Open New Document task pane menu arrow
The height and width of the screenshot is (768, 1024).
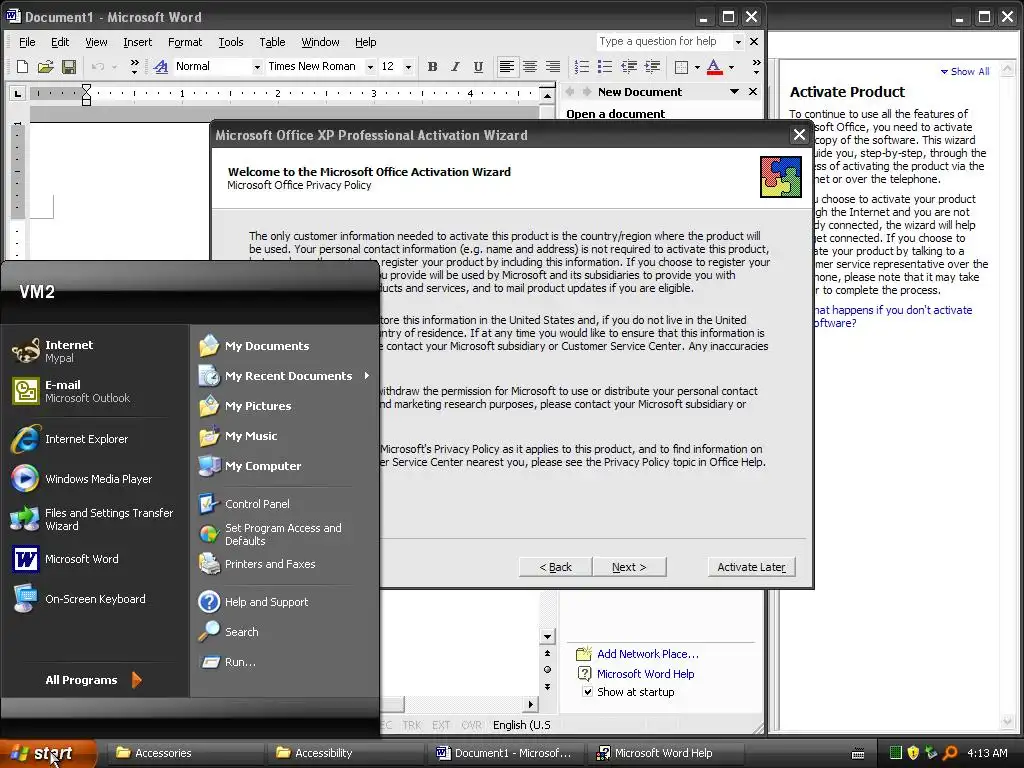tap(734, 91)
